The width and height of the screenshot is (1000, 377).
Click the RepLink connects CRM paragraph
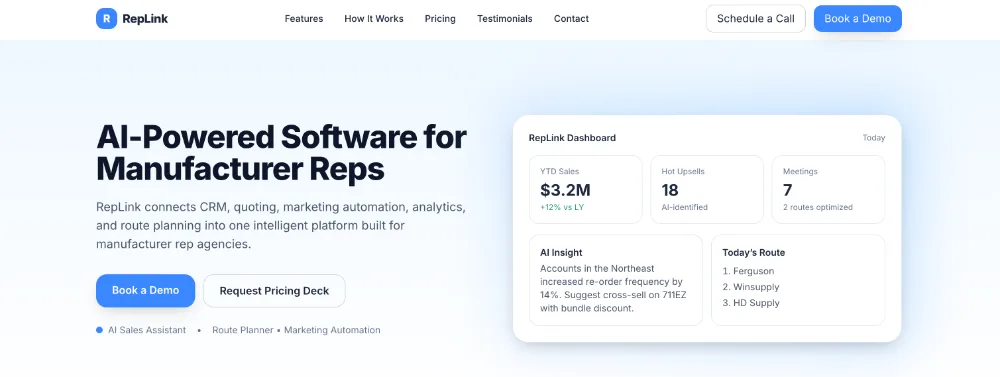(x=281, y=226)
